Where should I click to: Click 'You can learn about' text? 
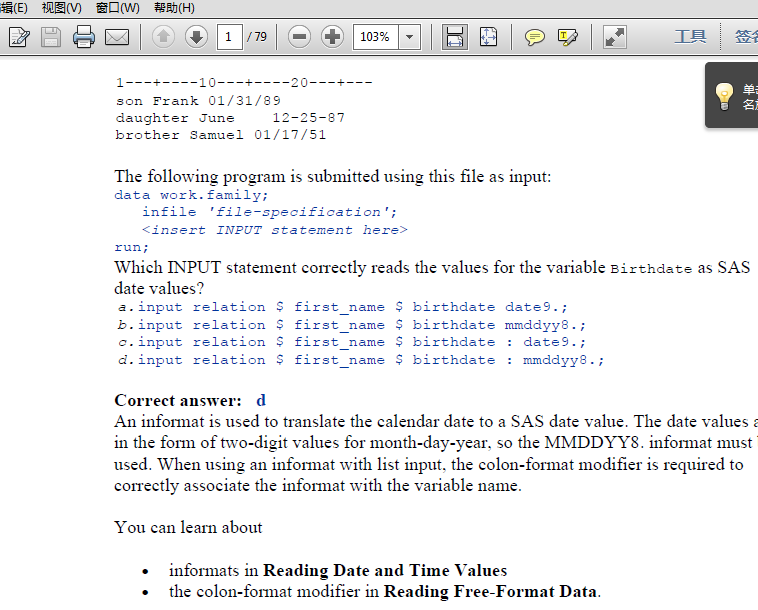(188, 527)
